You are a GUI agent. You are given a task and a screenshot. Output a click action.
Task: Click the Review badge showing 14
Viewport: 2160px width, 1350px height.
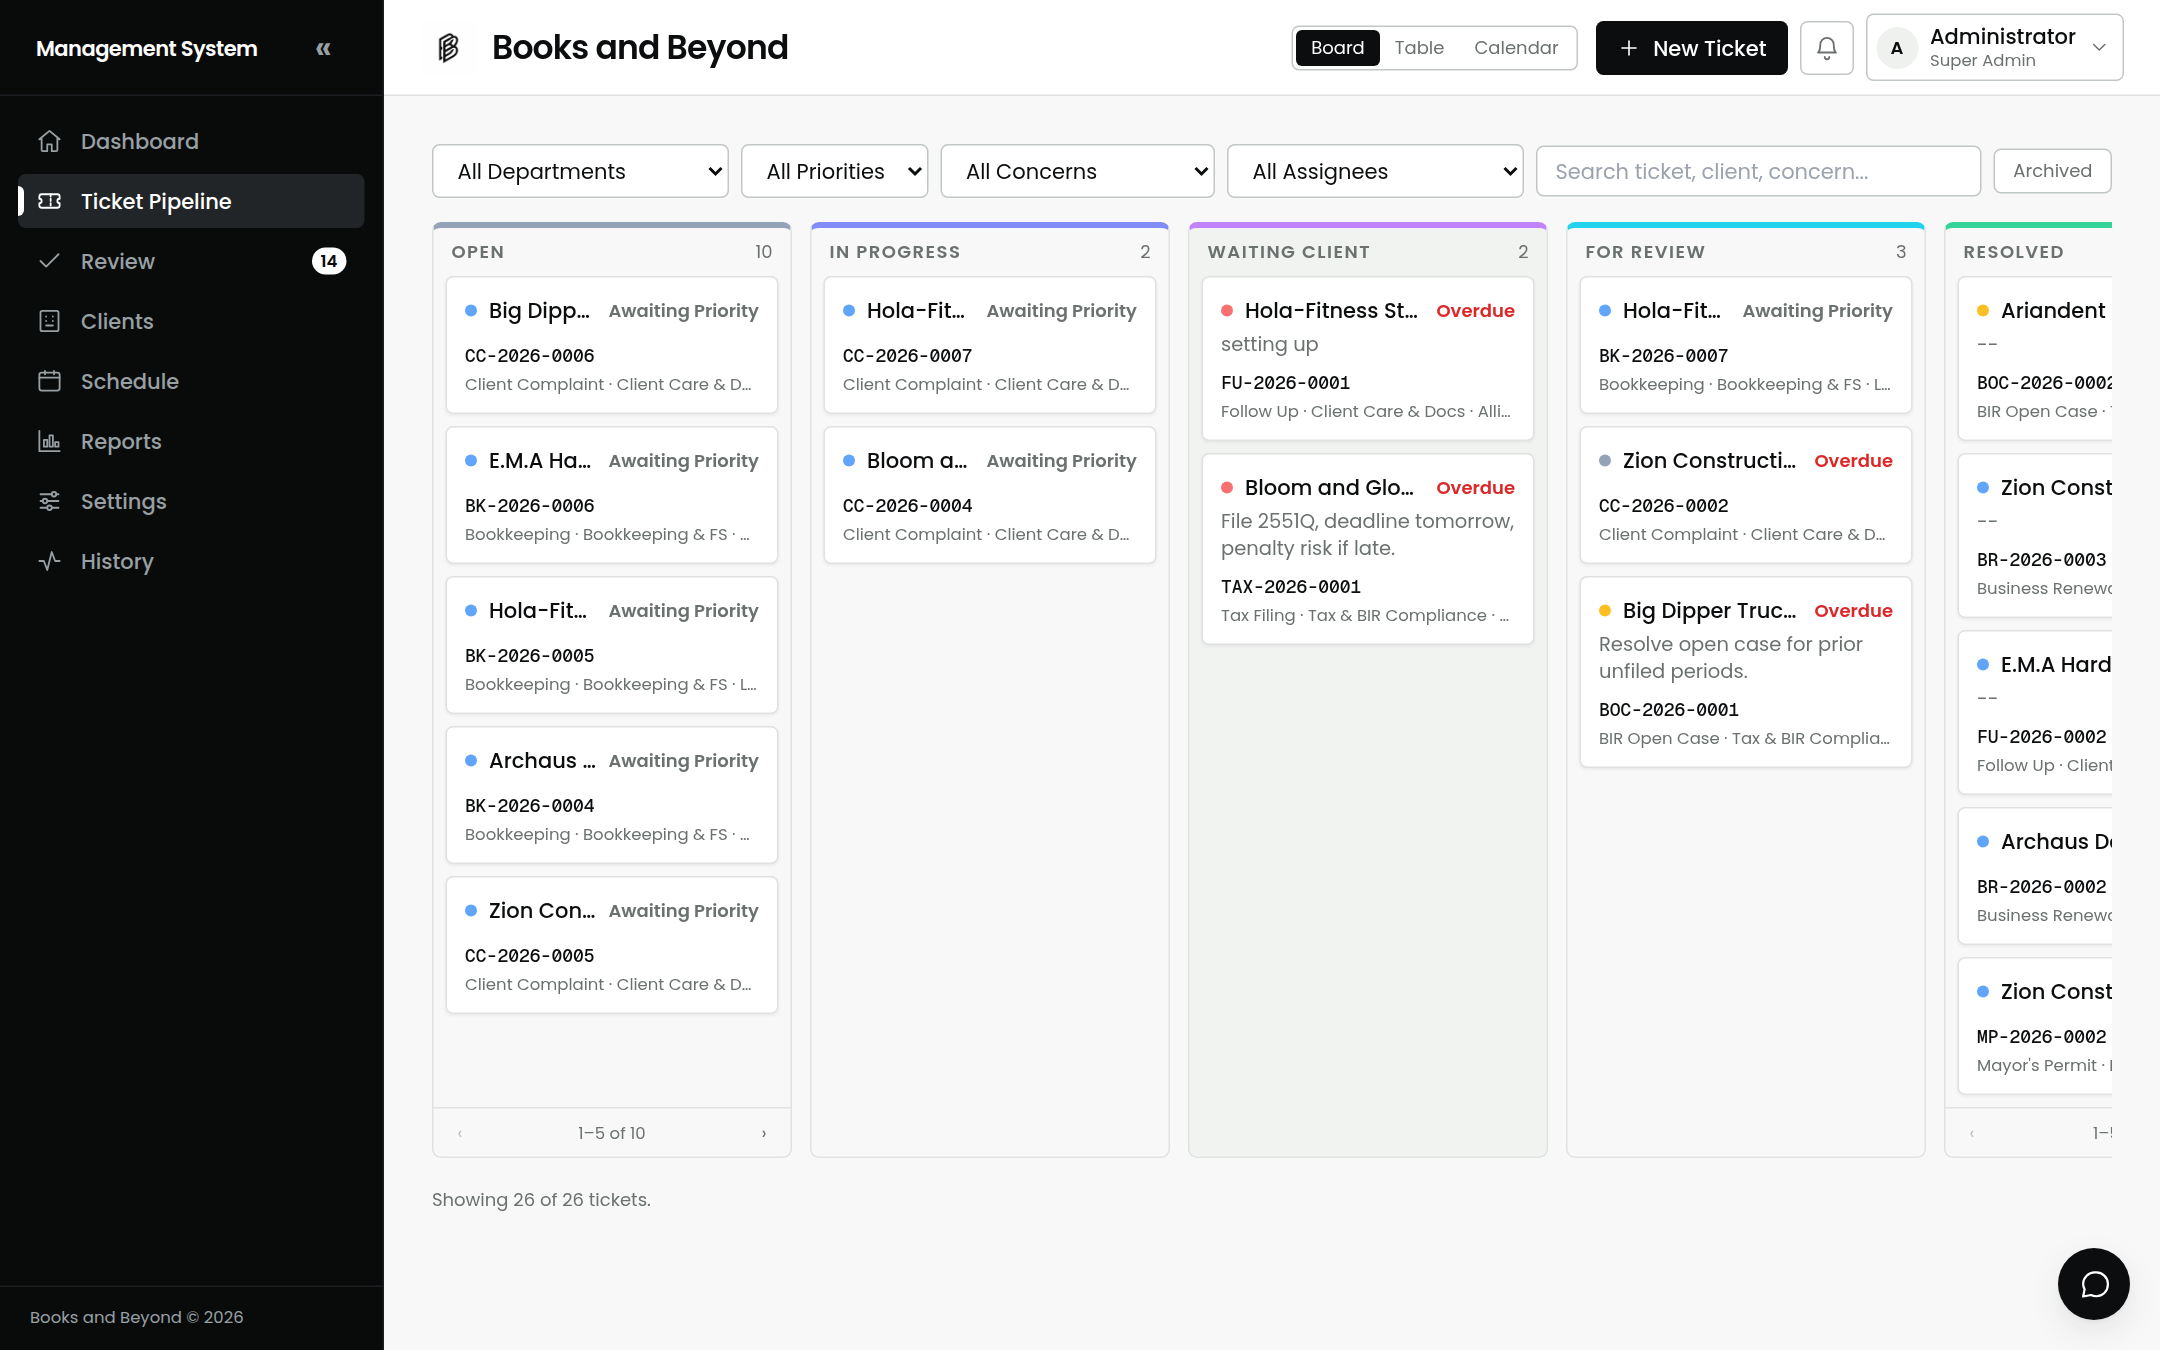point(329,261)
